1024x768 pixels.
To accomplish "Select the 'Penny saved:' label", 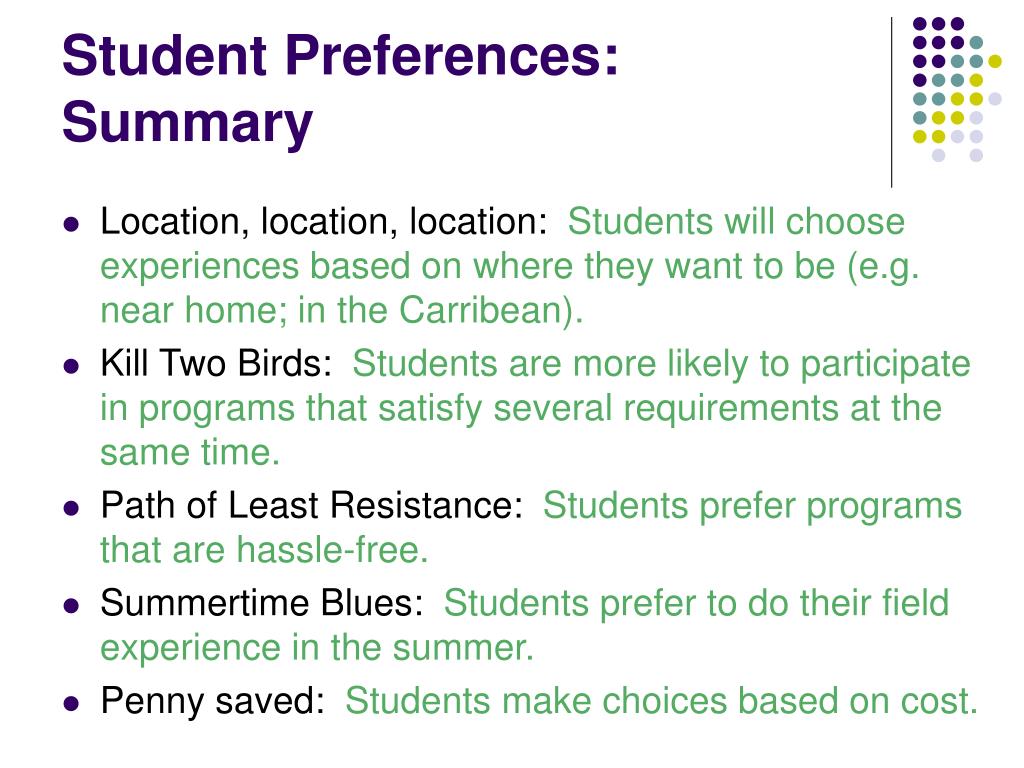I will pyautogui.click(x=212, y=702).
